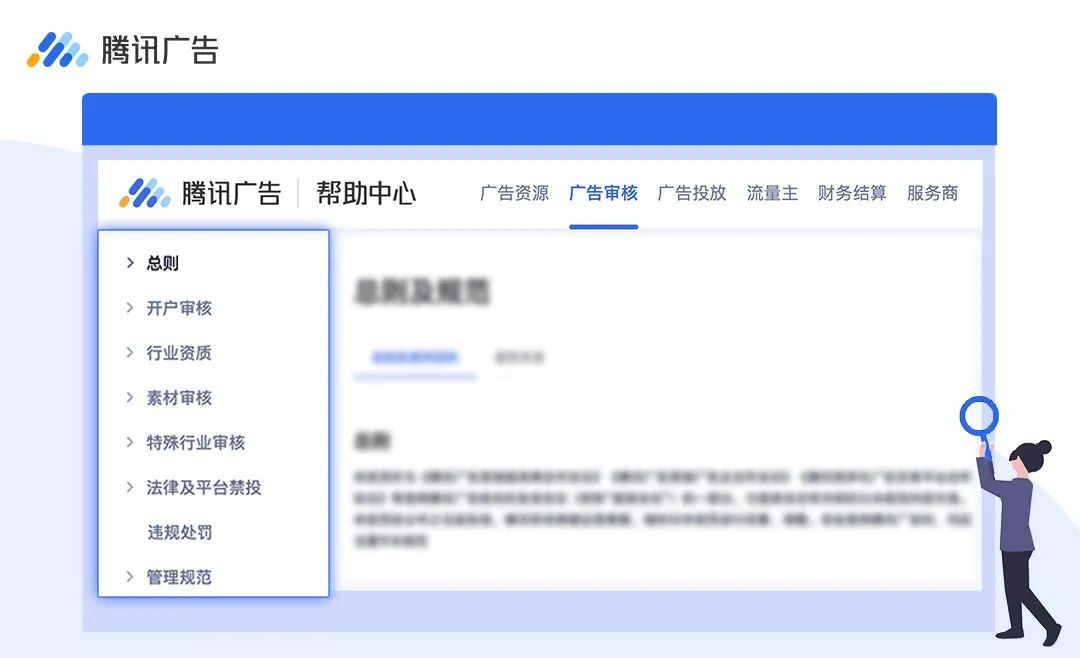This screenshot has width=1080, height=658.
Task: Open the 流量主 tab
Action: [772, 193]
